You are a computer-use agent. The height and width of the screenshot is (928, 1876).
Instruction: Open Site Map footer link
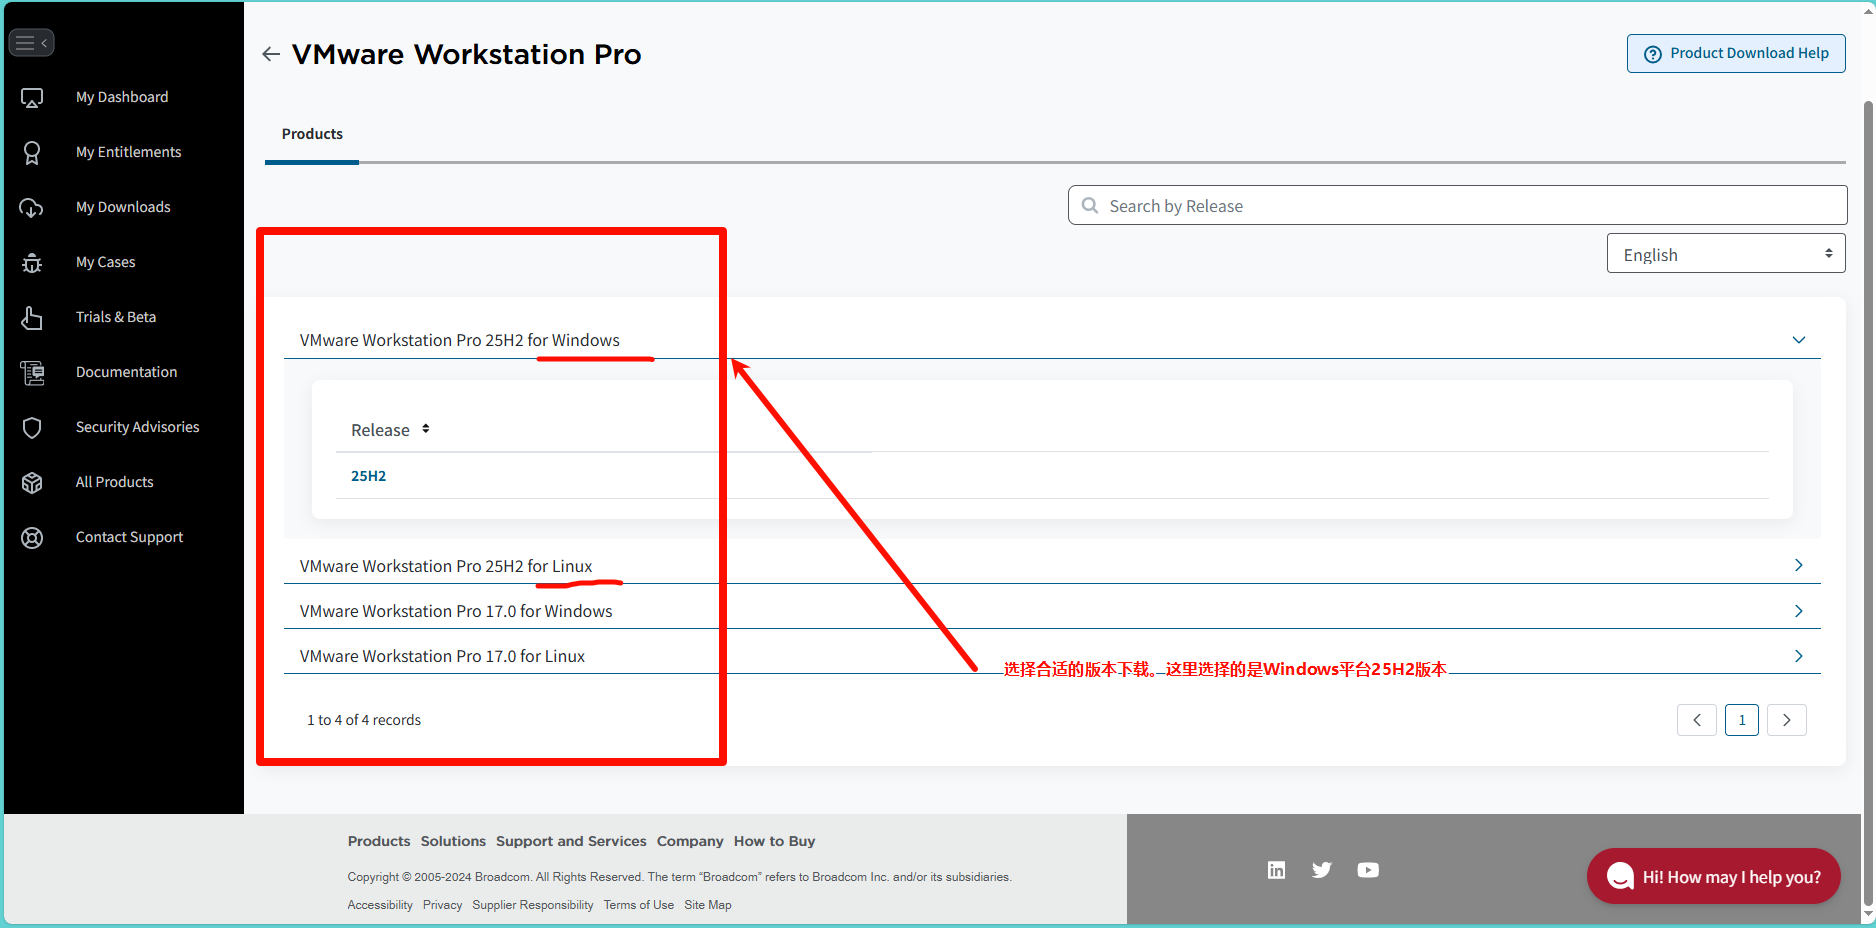[708, 905]
